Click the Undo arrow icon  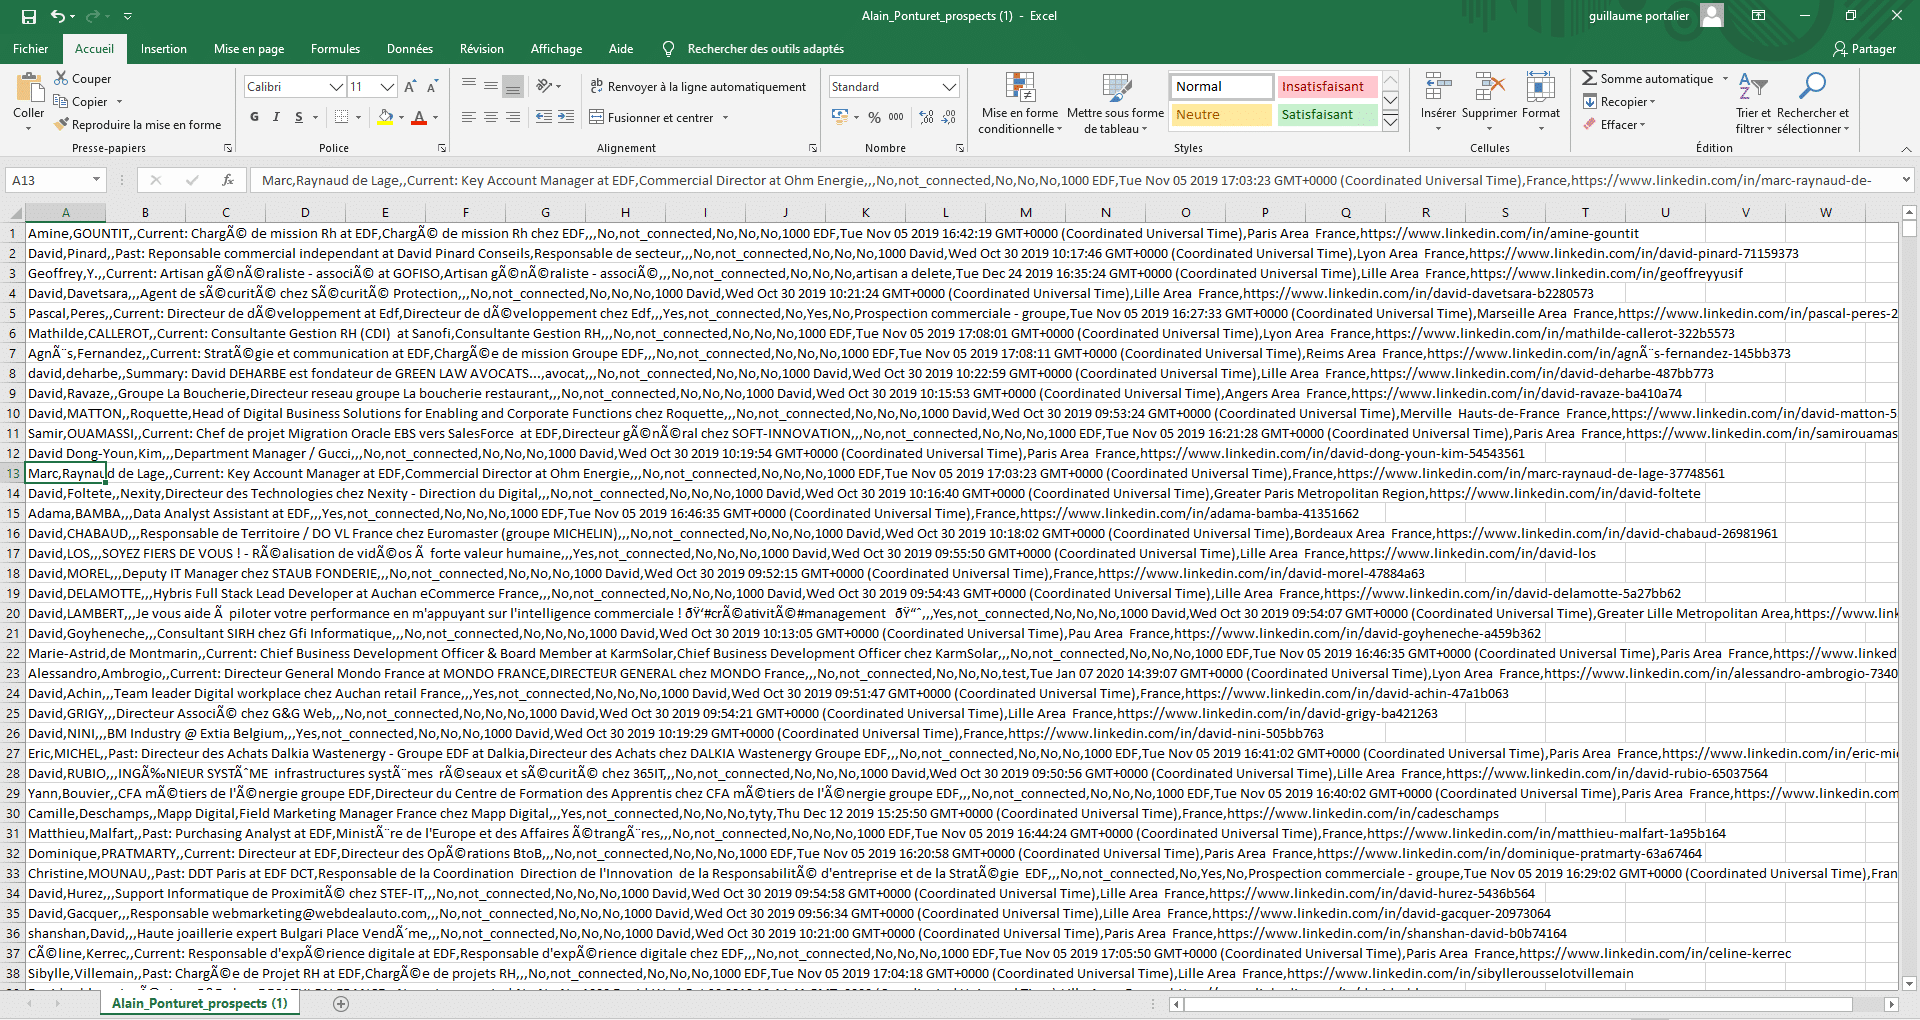pos(58,16)
